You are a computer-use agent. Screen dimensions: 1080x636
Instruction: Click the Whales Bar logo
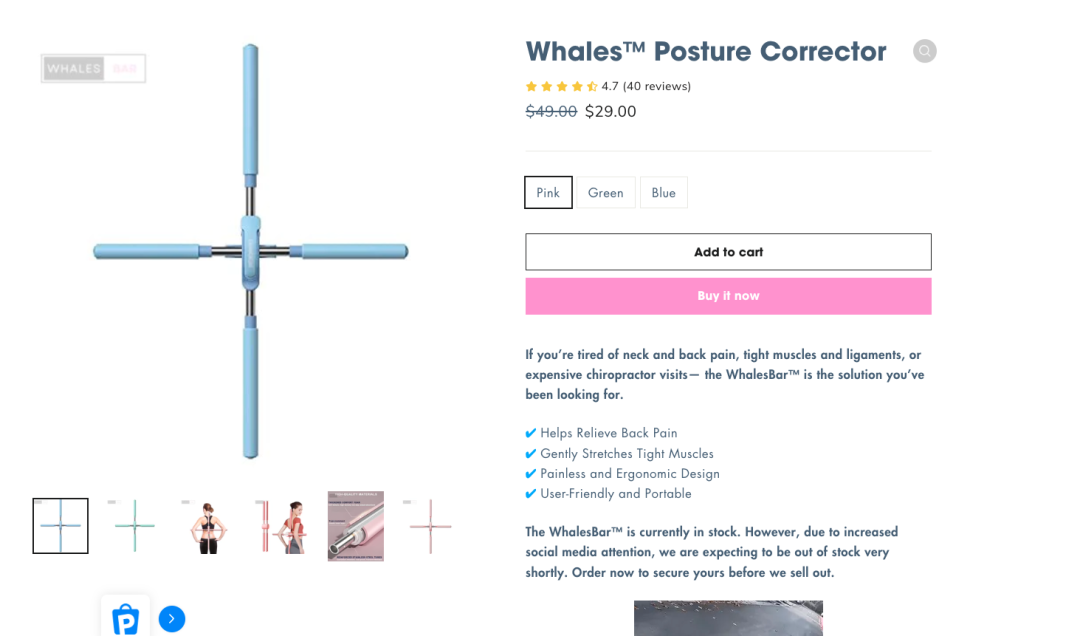click(93, 68)
